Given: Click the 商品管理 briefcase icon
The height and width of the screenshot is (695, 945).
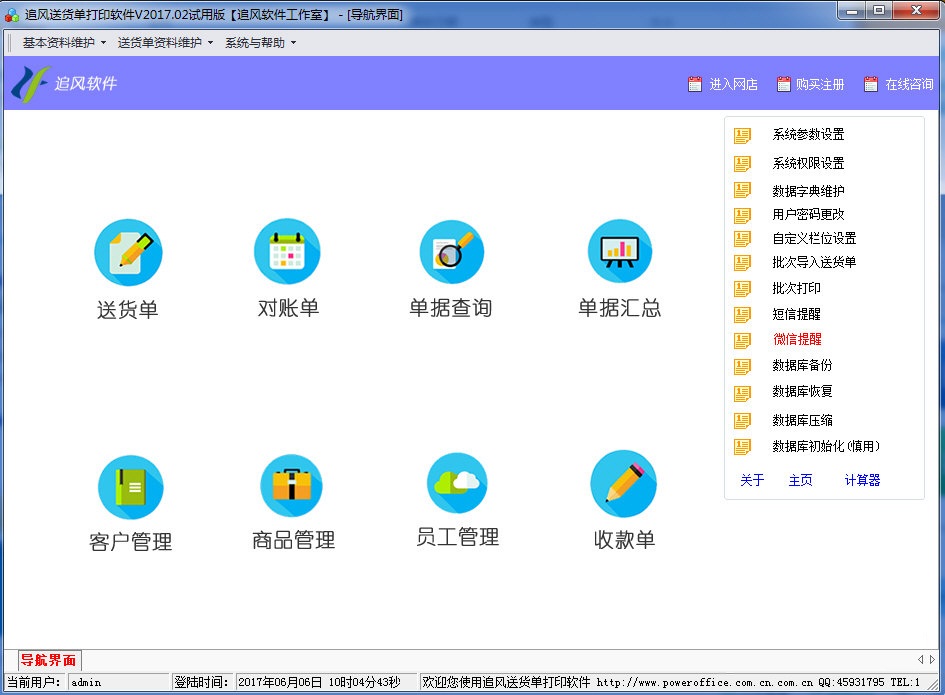Looking at the screenshot, I should coord(291,486).
